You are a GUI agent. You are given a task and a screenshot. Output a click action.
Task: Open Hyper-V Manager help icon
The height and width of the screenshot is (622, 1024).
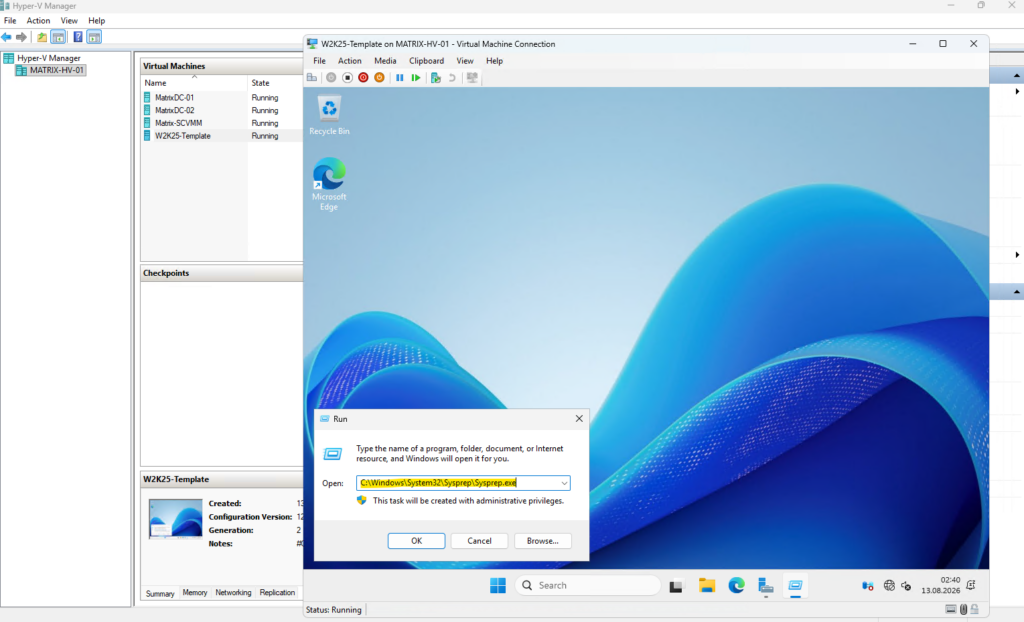(78, 37)
